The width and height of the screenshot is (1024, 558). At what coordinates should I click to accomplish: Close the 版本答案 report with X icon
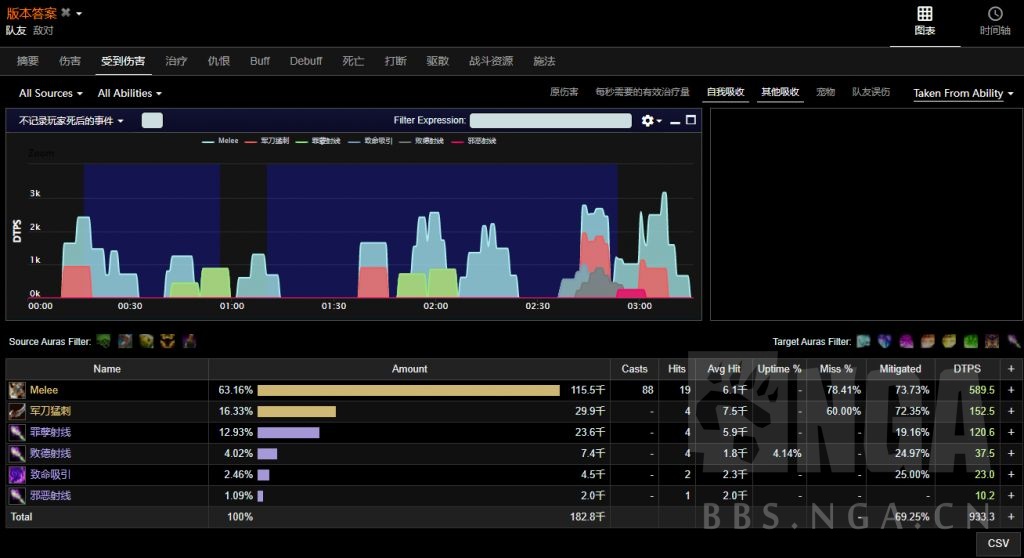[x=66, y=12]
